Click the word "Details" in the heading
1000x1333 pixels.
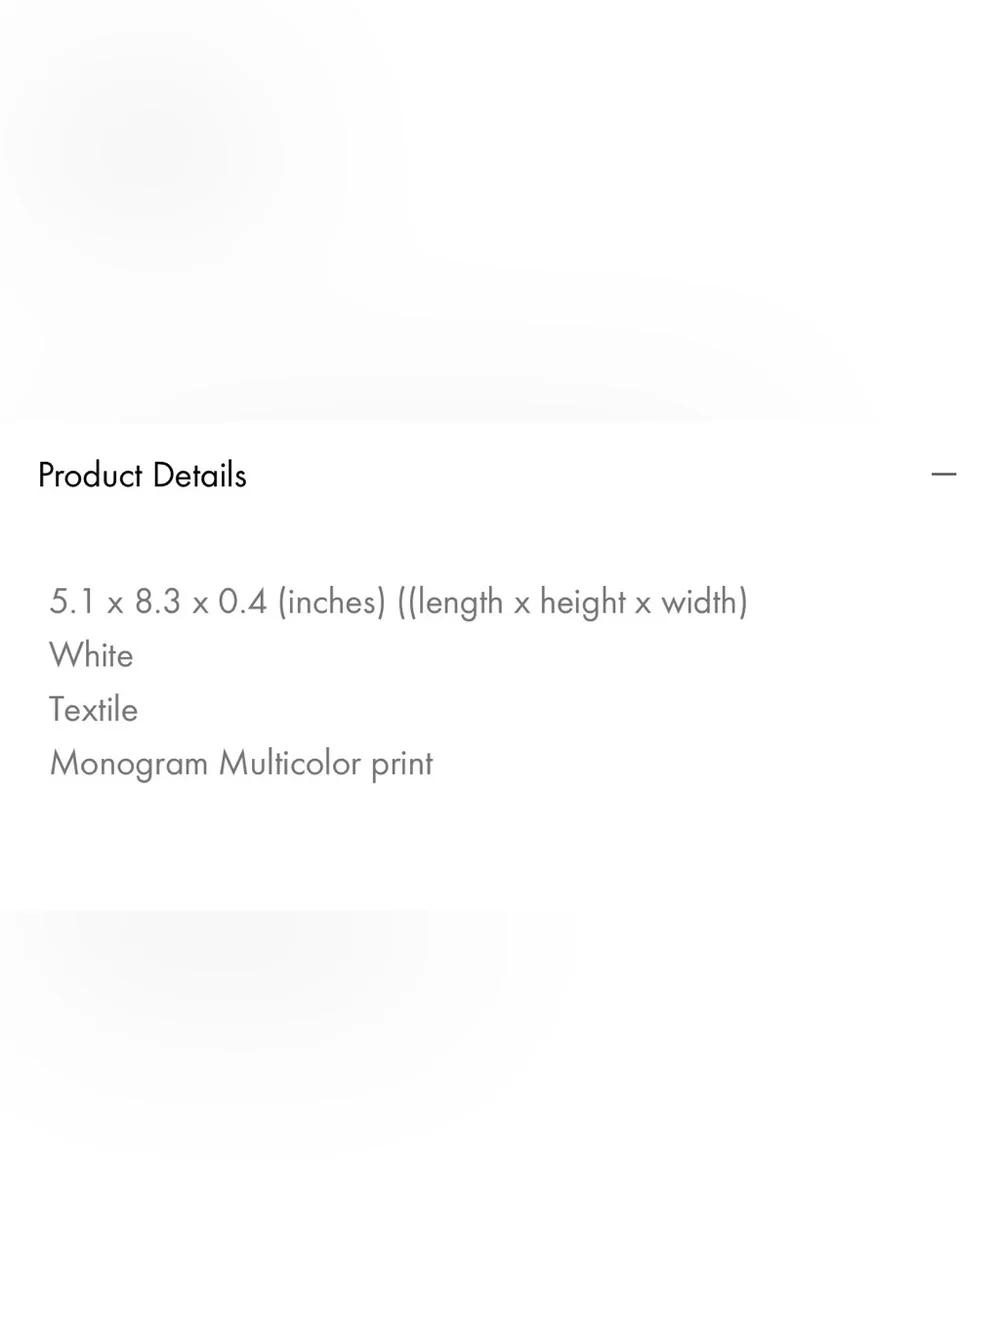click(200, 475)
